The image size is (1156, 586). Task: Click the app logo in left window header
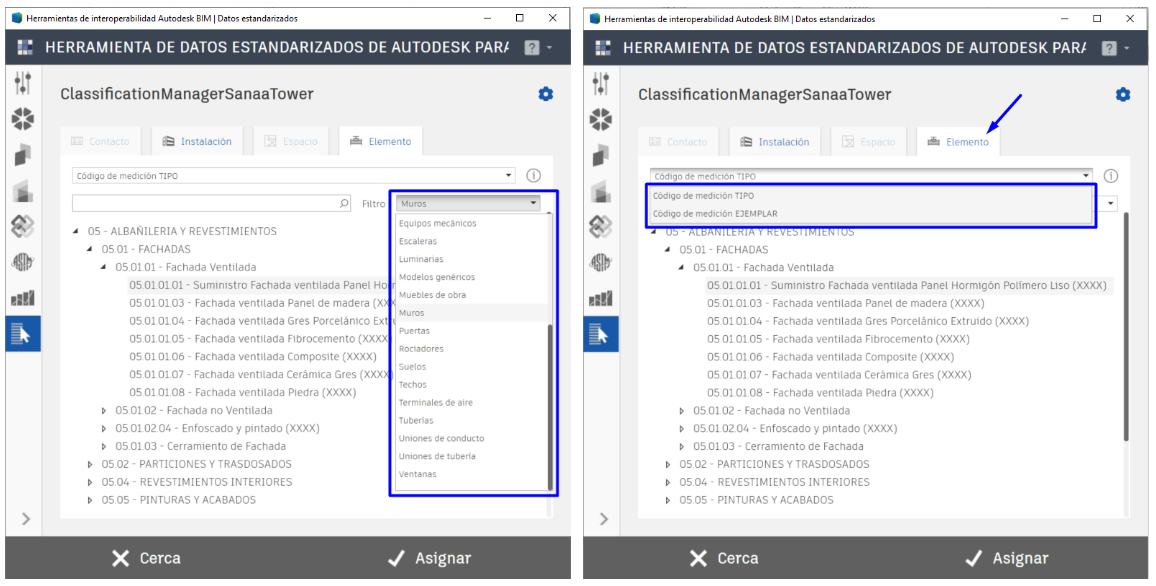(x=25, y=48)
